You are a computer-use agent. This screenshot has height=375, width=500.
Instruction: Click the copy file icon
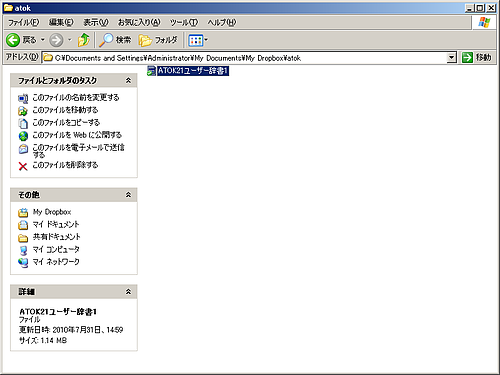point(23,123)
